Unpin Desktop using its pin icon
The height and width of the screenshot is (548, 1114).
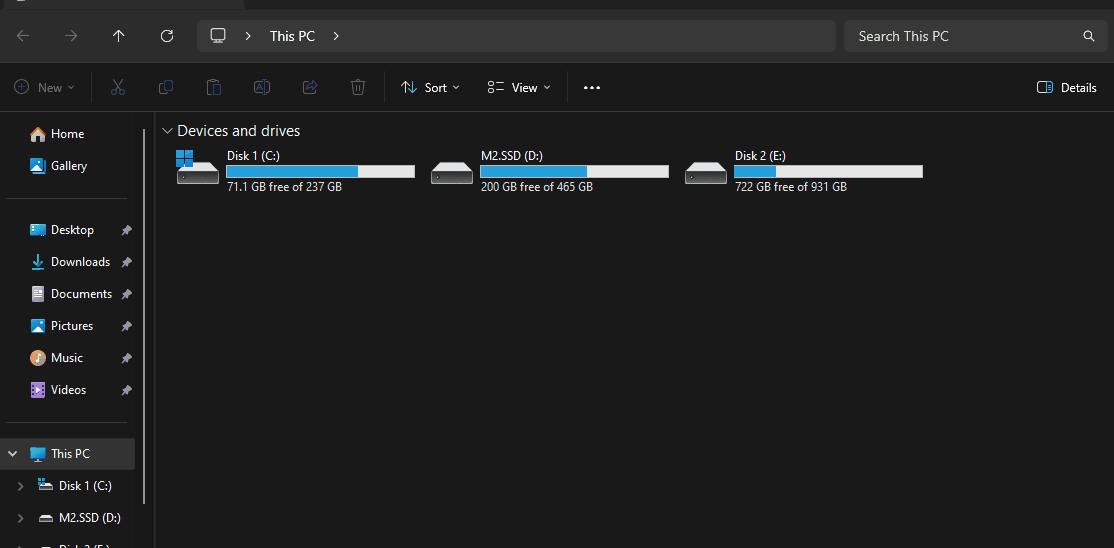(126, 230)
